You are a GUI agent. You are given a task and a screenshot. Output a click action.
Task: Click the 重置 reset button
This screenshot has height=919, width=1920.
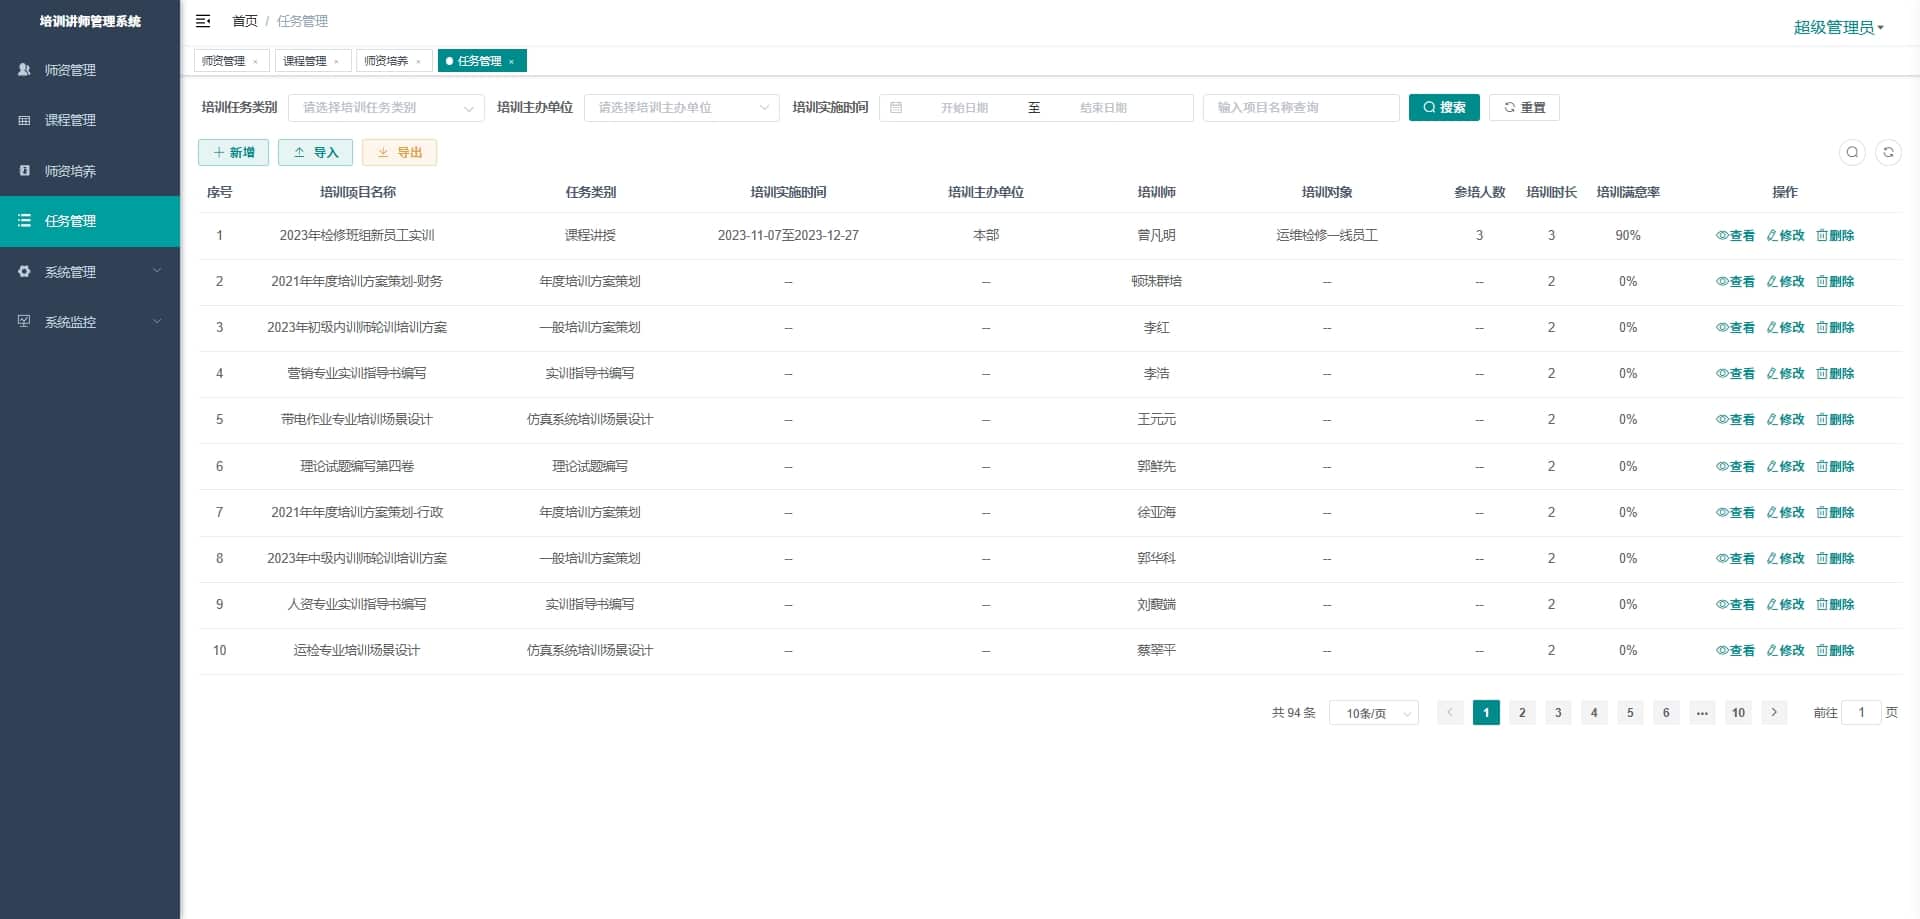point(1524,108)
